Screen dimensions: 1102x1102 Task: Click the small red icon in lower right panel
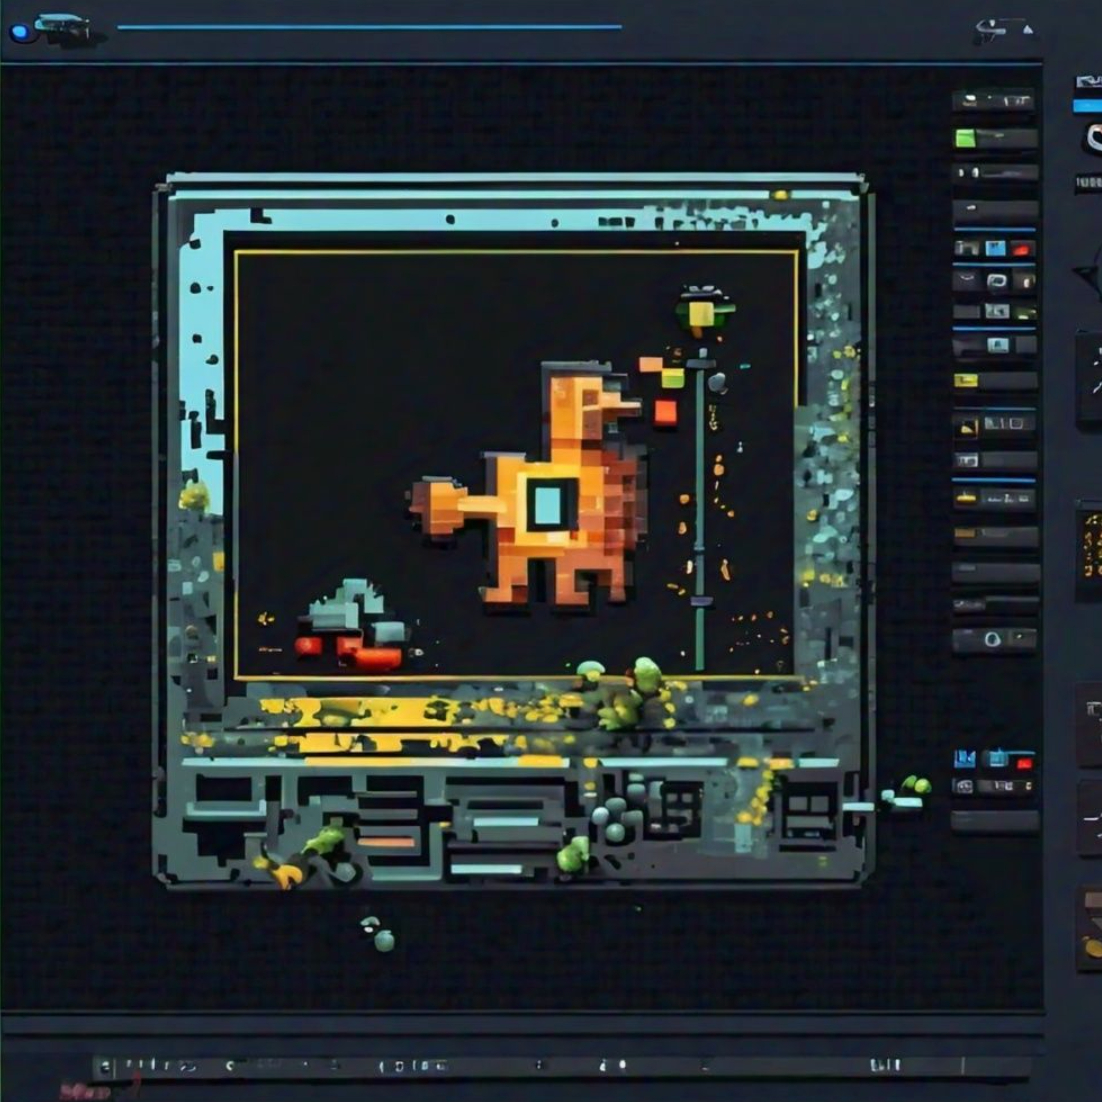pyautogui.click(x=1022, y=763)
